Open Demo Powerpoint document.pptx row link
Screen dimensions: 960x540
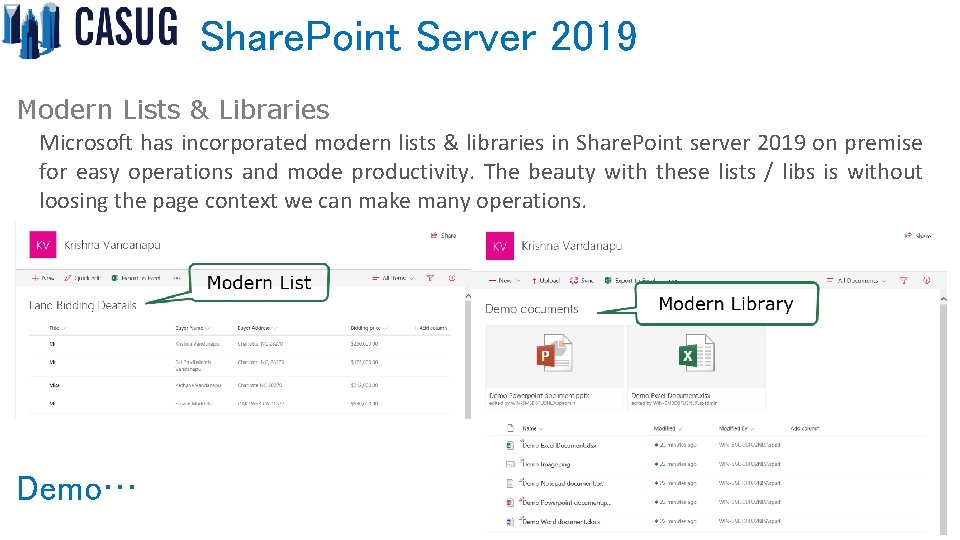(566, 503)
